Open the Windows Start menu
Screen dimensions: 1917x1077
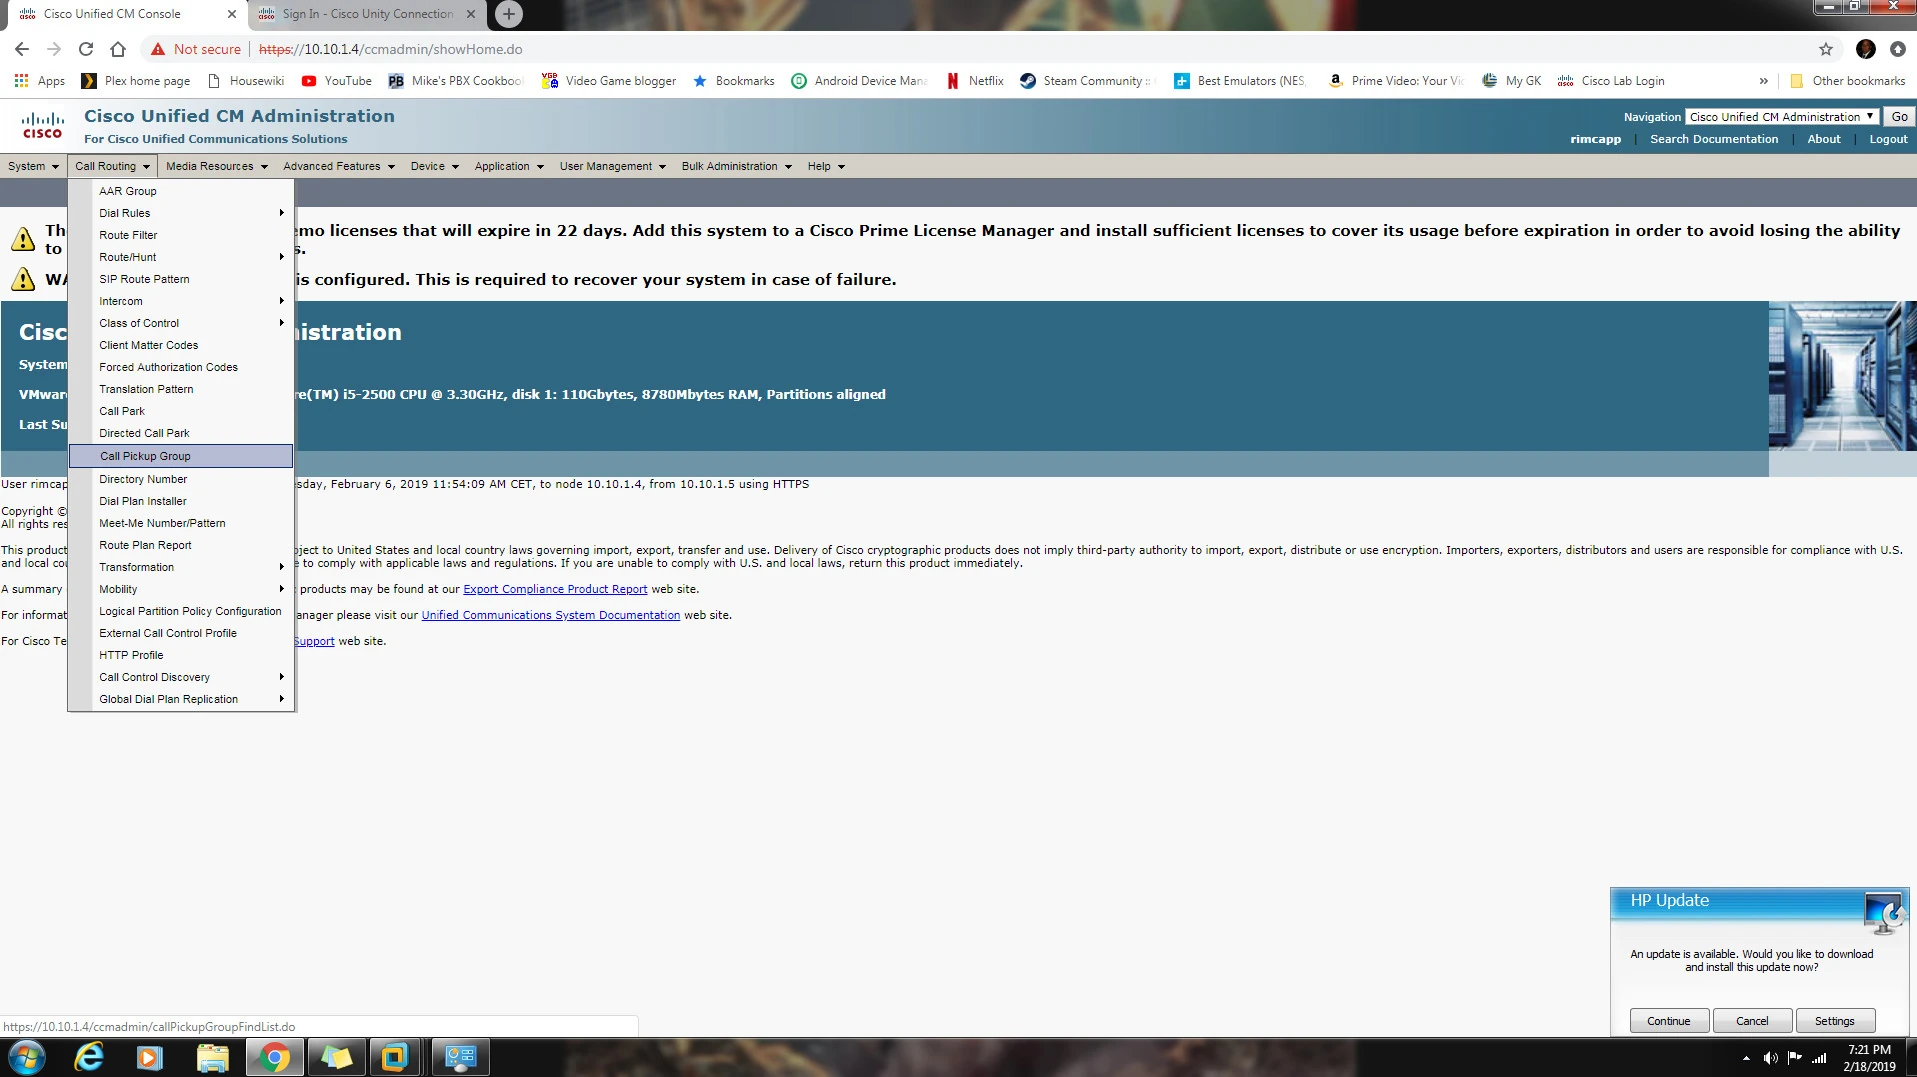click(x=26, y=1056)
